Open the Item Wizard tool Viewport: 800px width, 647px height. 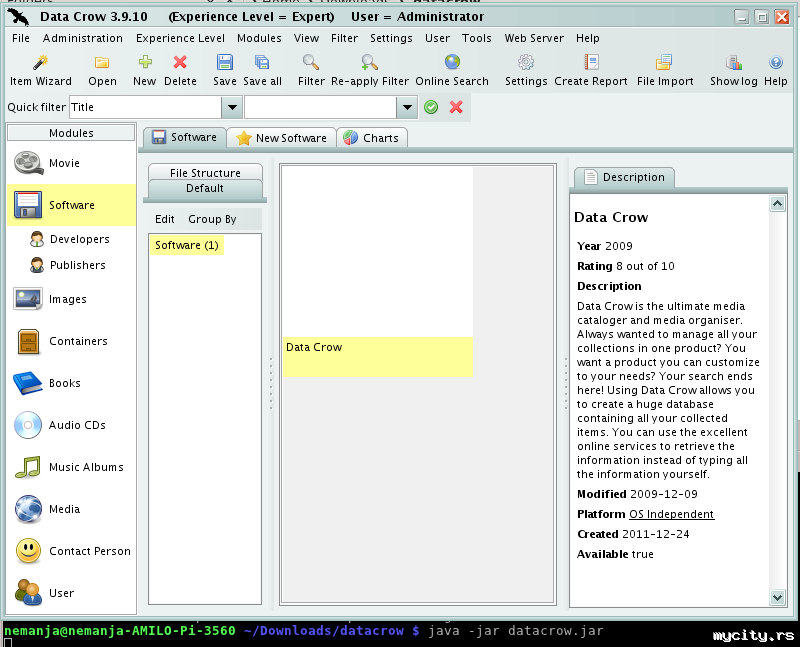coord(40,70)
